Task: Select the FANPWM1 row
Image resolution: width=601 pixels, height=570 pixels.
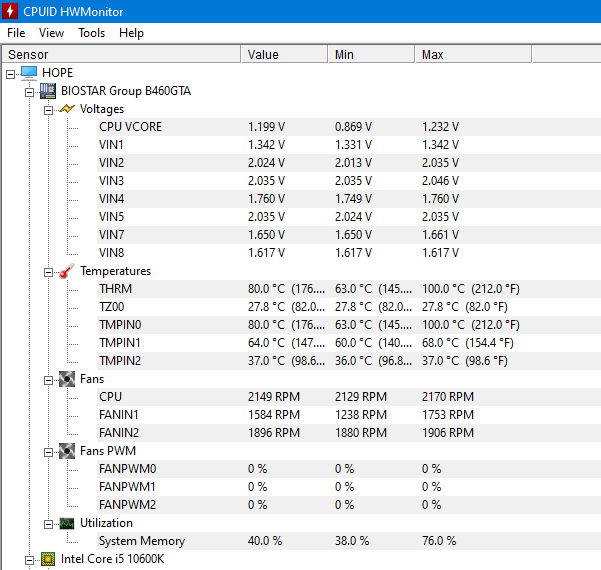Action: [x=349, y=487]
